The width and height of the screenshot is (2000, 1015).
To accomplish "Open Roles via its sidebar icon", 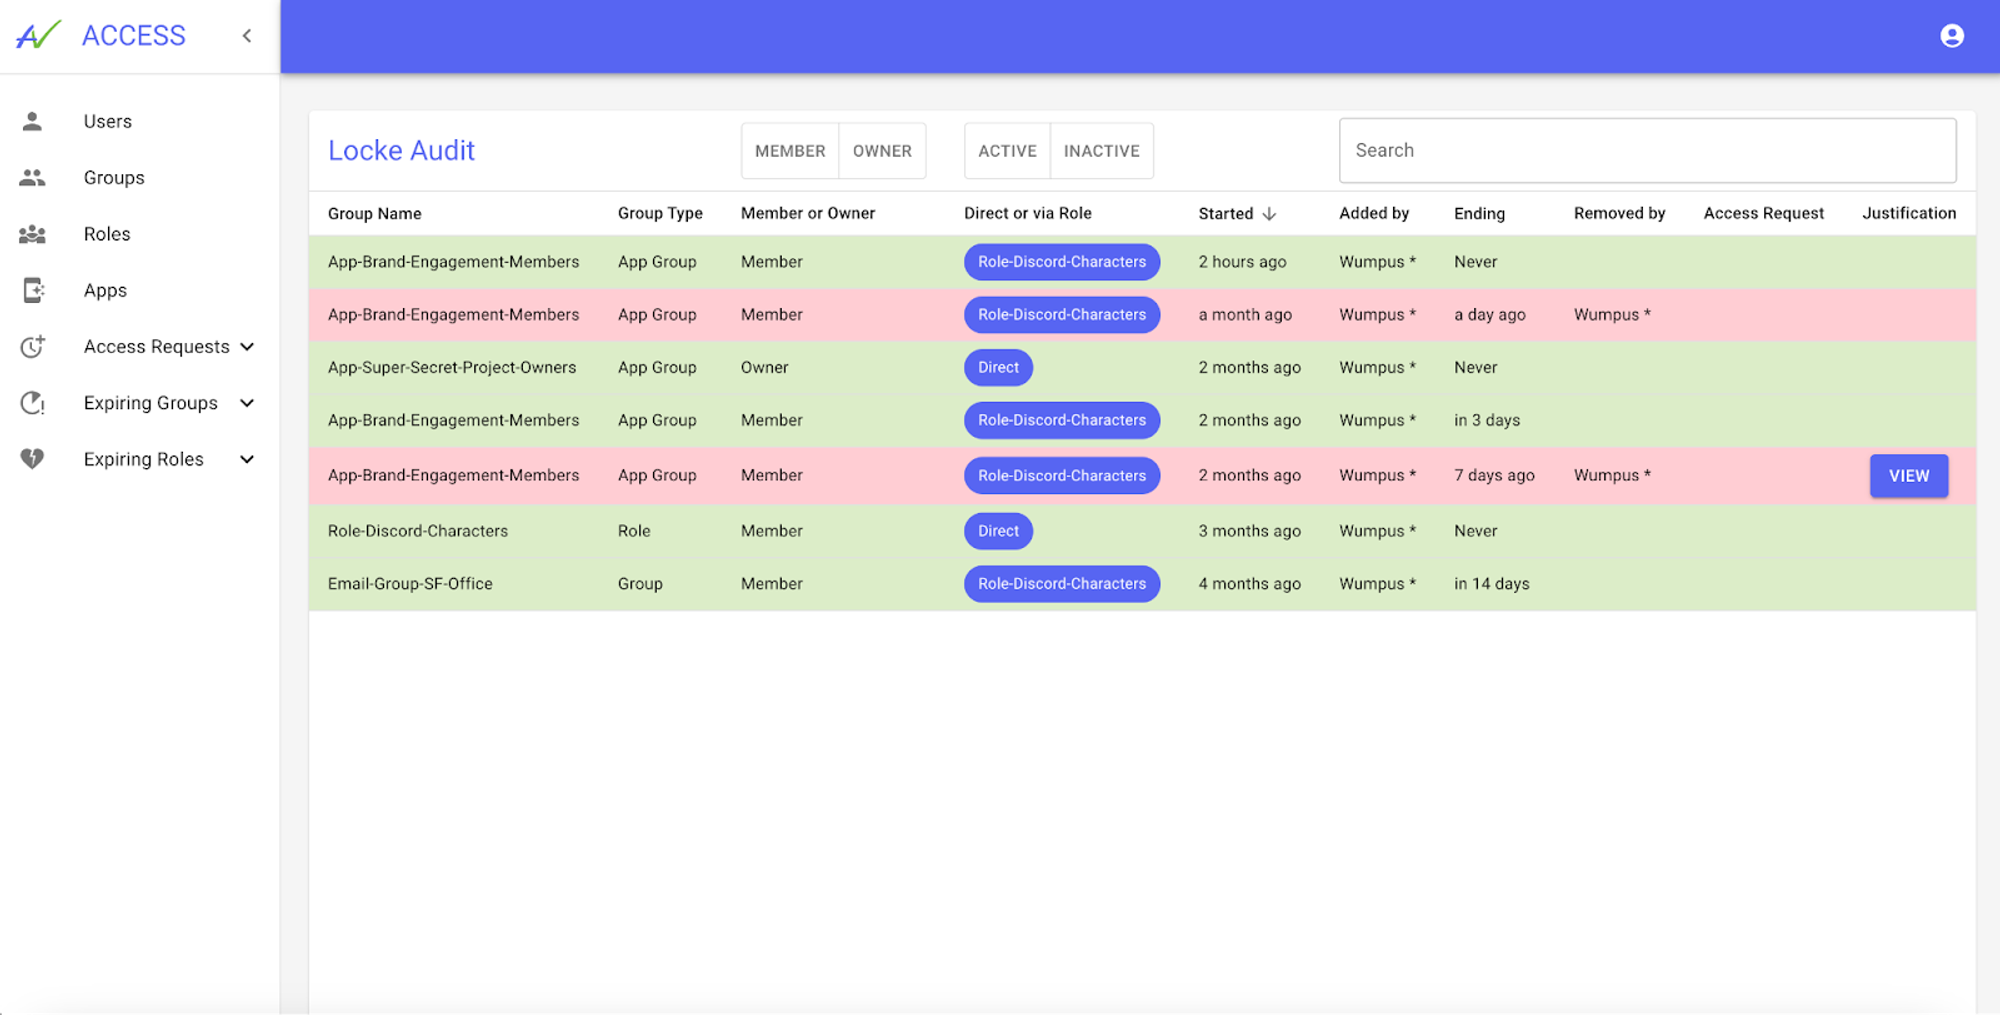I will (x=33, y=234).
